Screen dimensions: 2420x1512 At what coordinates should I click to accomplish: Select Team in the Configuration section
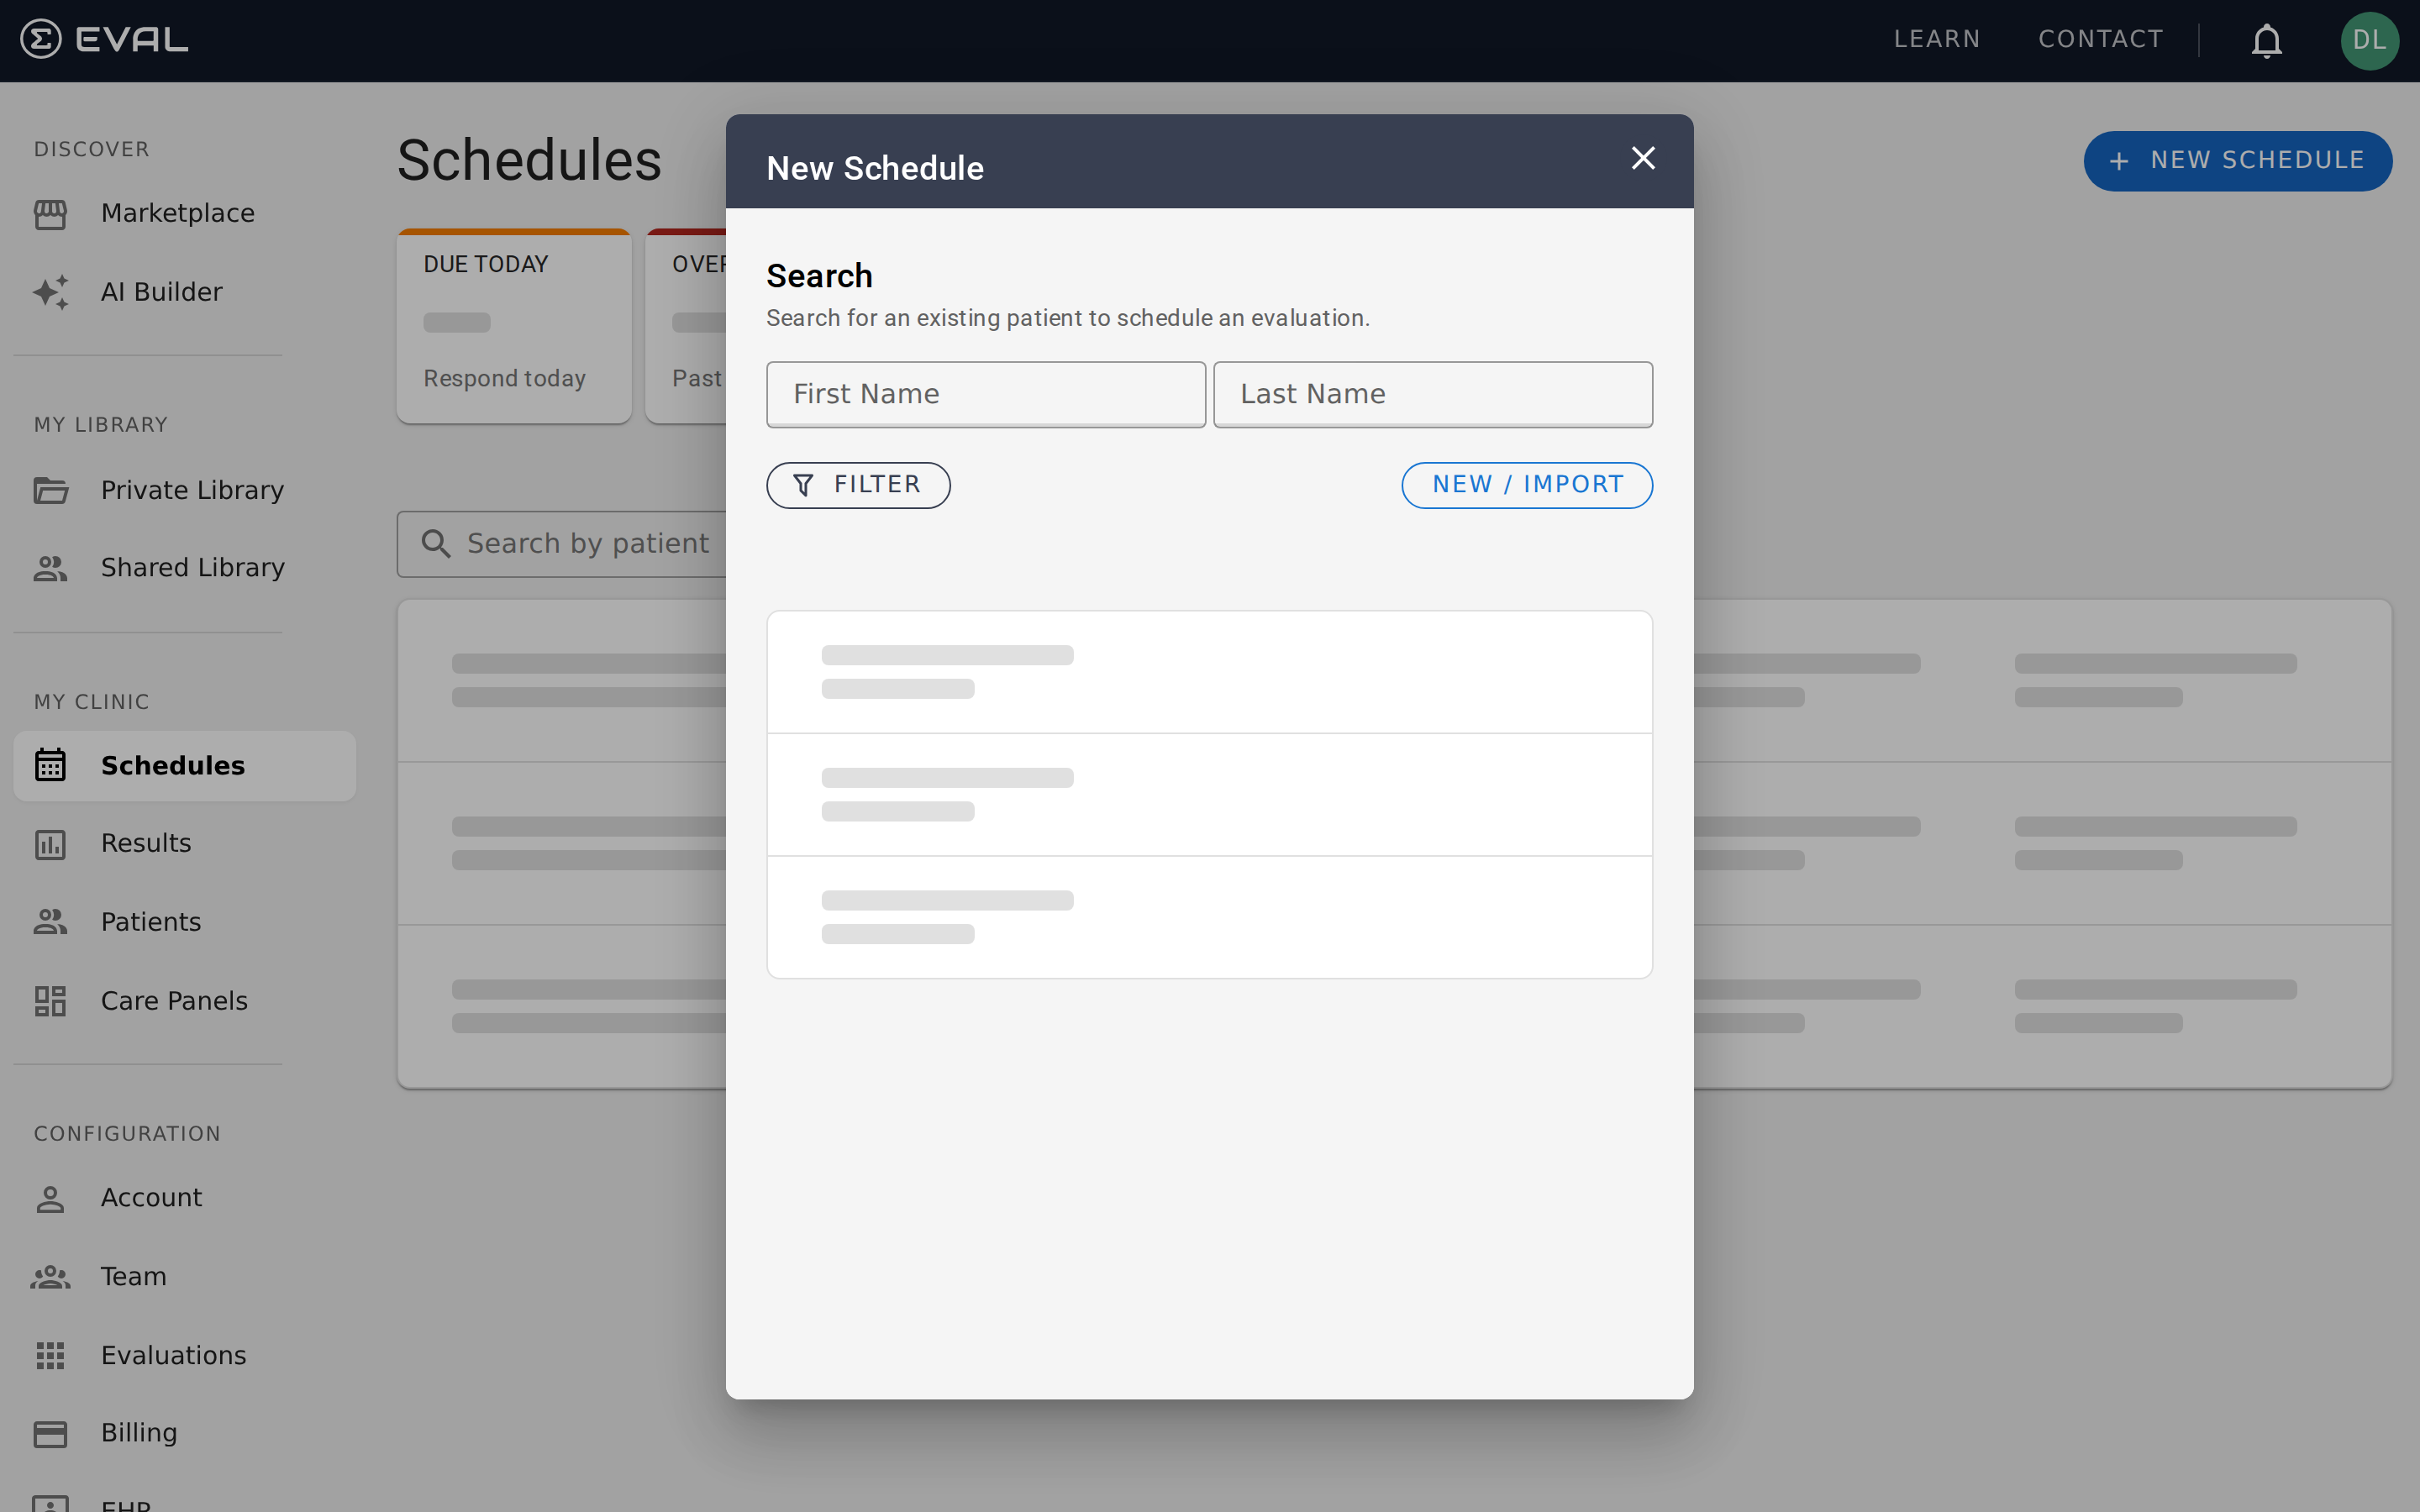coord(133,1276)
